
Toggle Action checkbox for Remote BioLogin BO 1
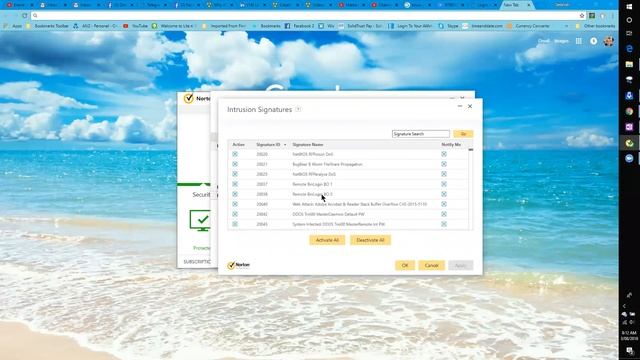235,184
